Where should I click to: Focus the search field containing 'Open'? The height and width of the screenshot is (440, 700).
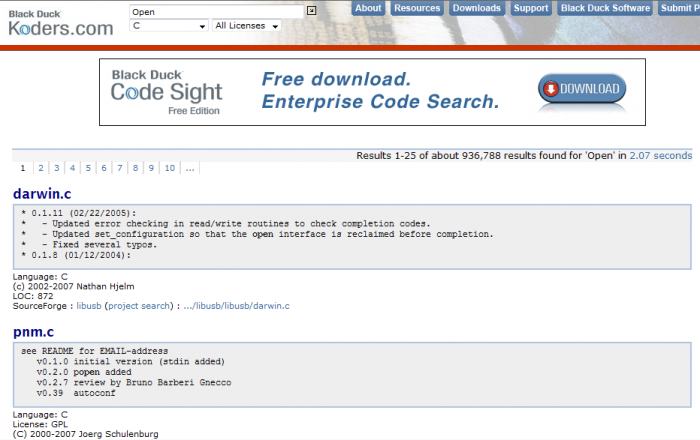pyautogui.click(x=216, y=12)
